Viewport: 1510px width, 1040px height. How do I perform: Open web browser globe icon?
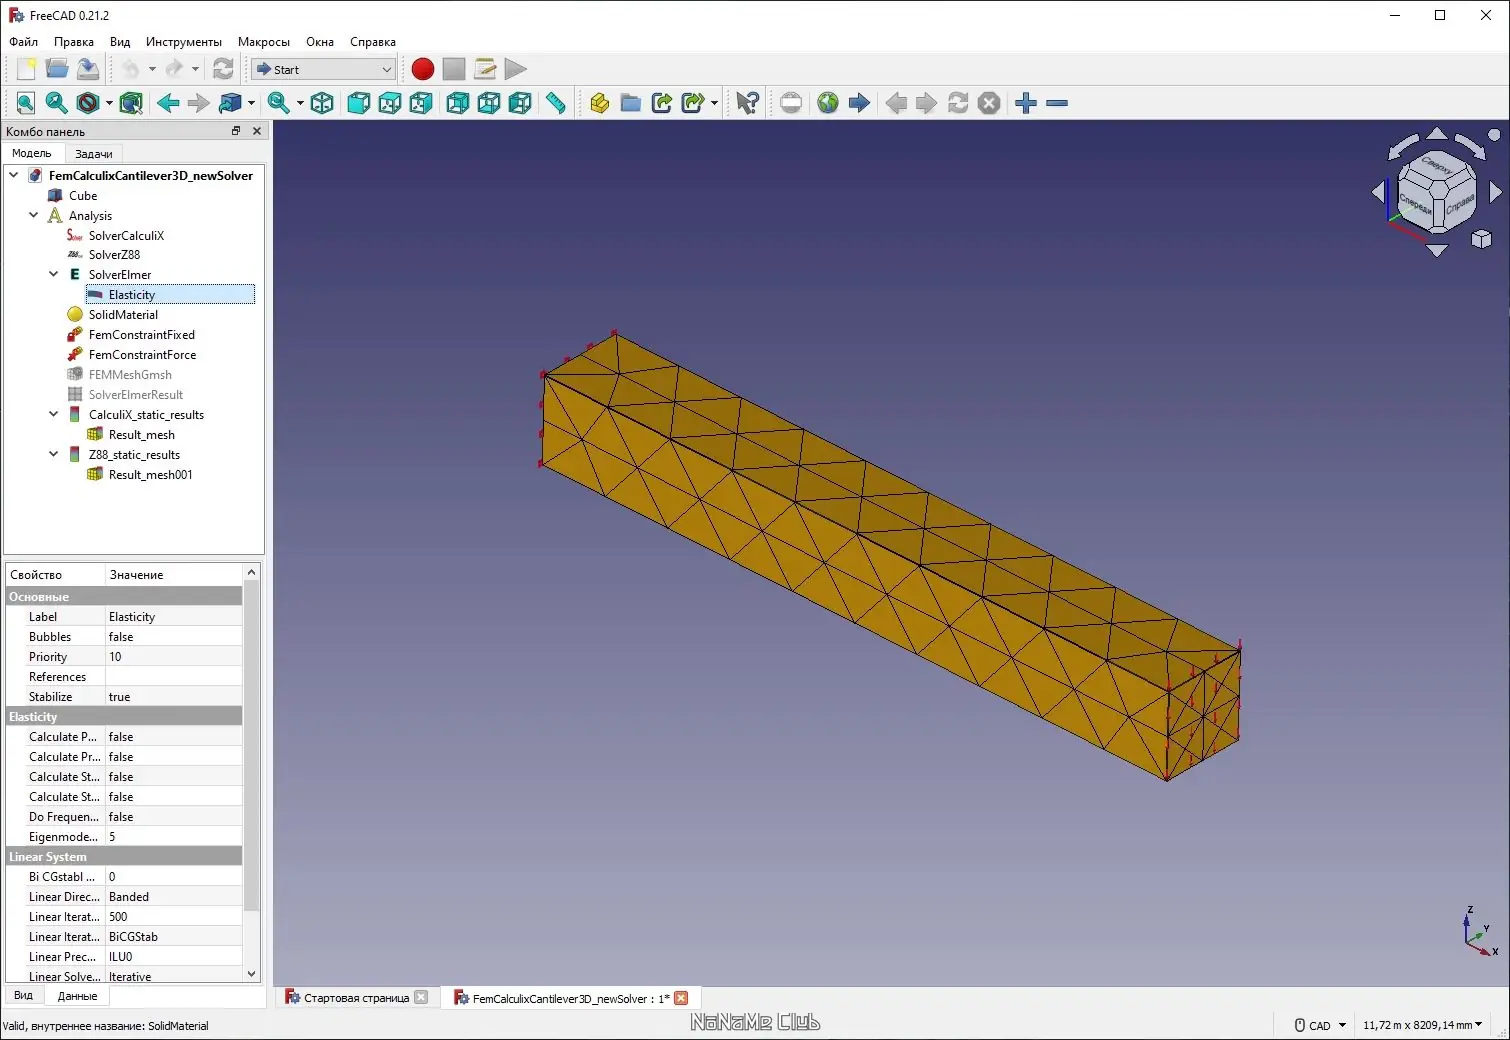(x=828, y=103)
